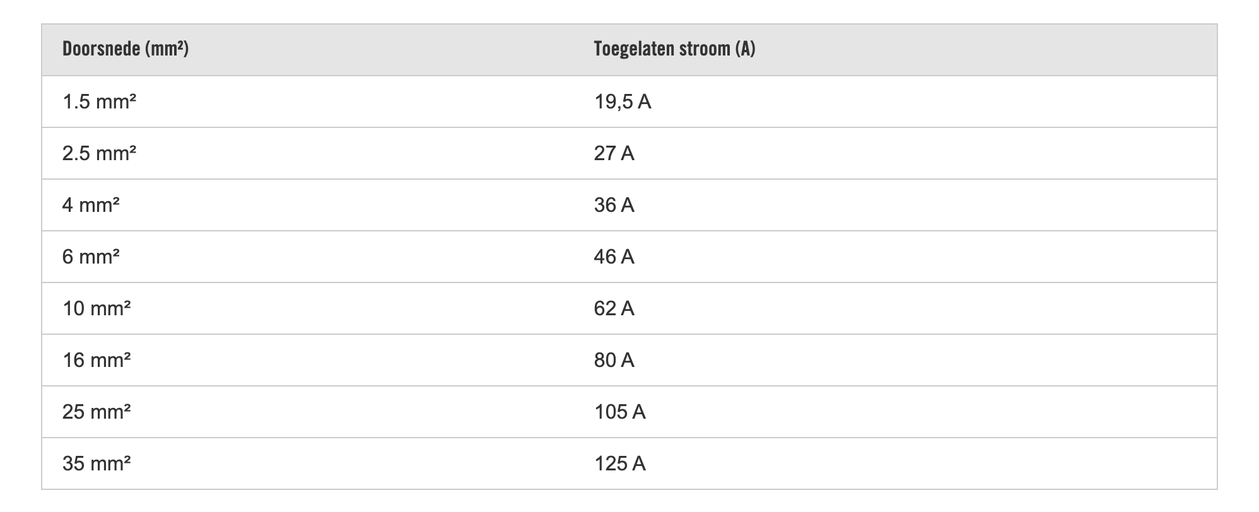Select the '6 mm²' cell
Screen dimensions: 1259x512
[91, 257]
